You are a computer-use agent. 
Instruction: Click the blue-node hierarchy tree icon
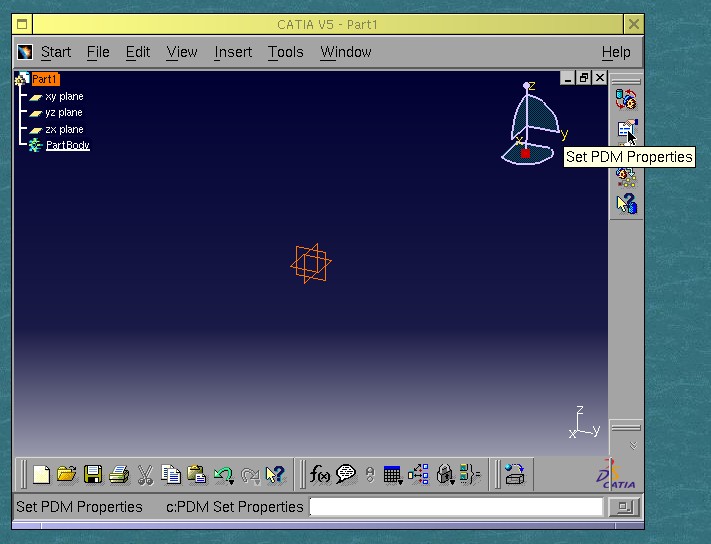point(418,474)
